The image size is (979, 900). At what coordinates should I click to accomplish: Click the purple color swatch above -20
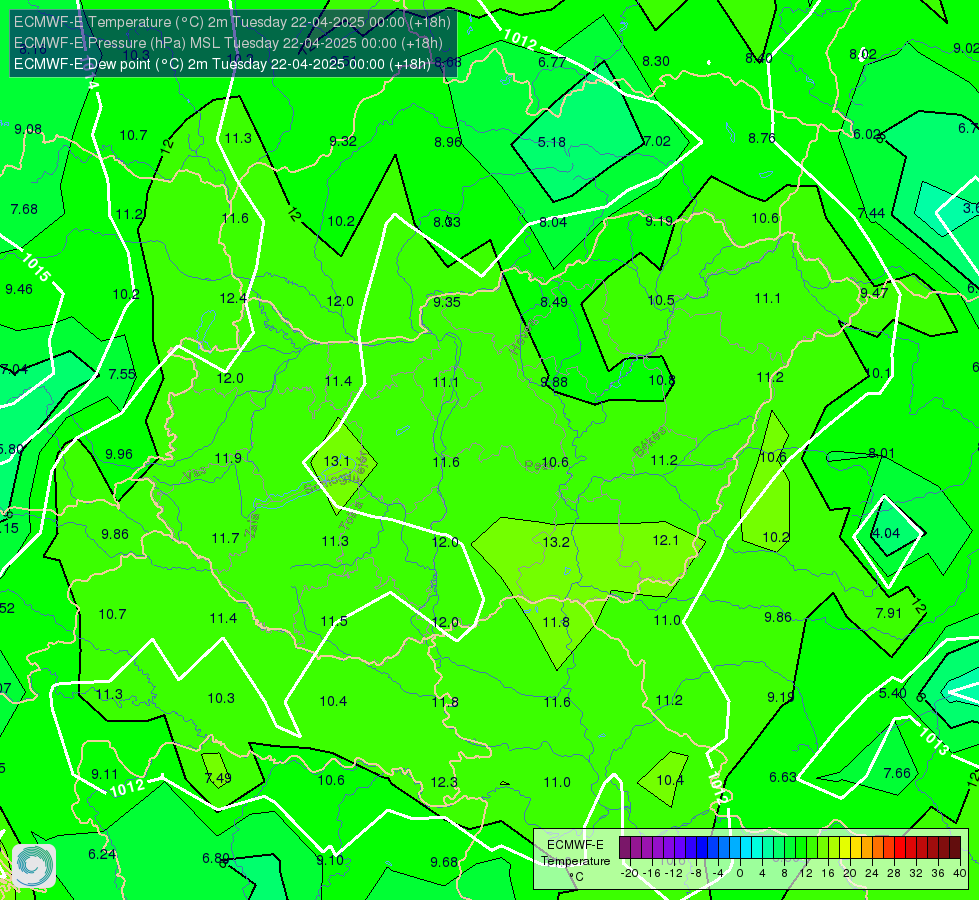point(625,848)
